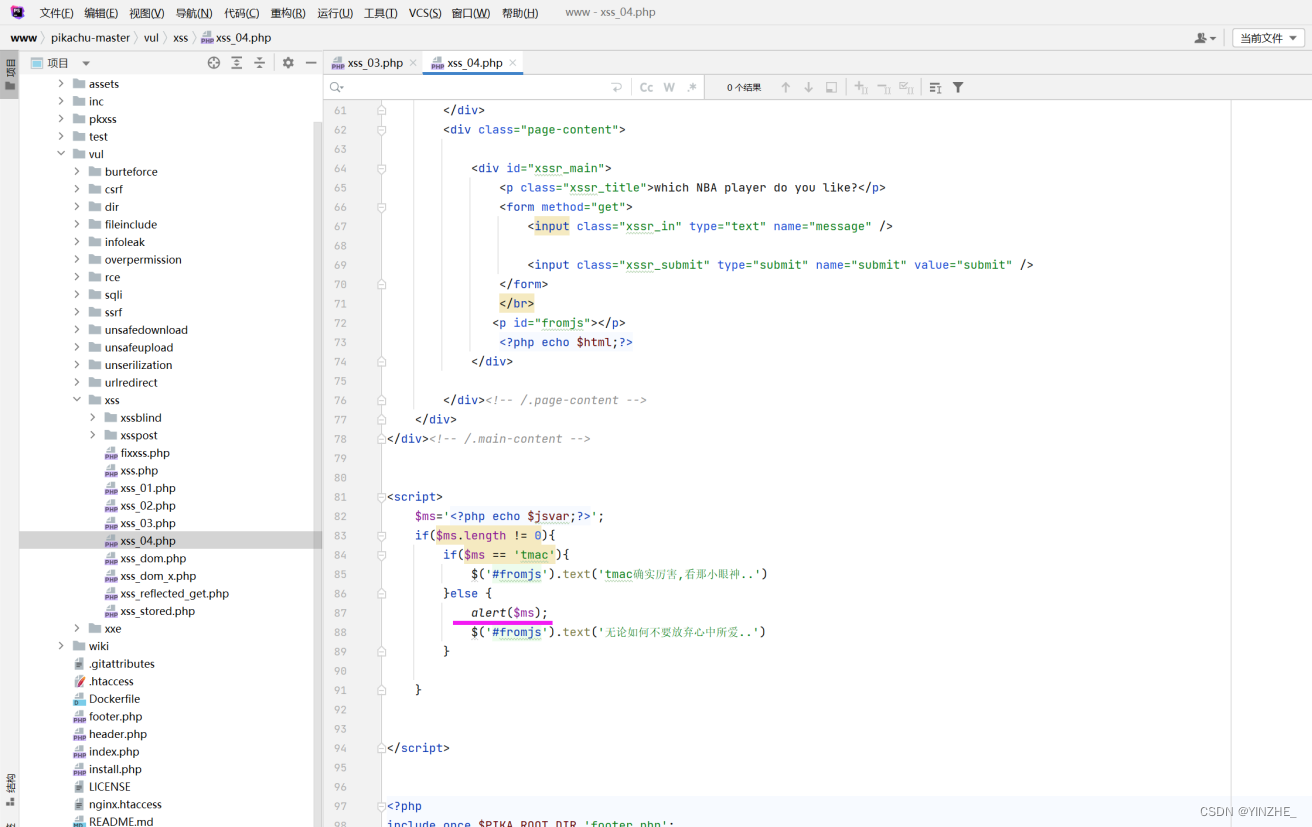This screenshot has width=1312, height=827.
Task: Select xss_stored.php in project tree
Action: click(x=157, y=611)
